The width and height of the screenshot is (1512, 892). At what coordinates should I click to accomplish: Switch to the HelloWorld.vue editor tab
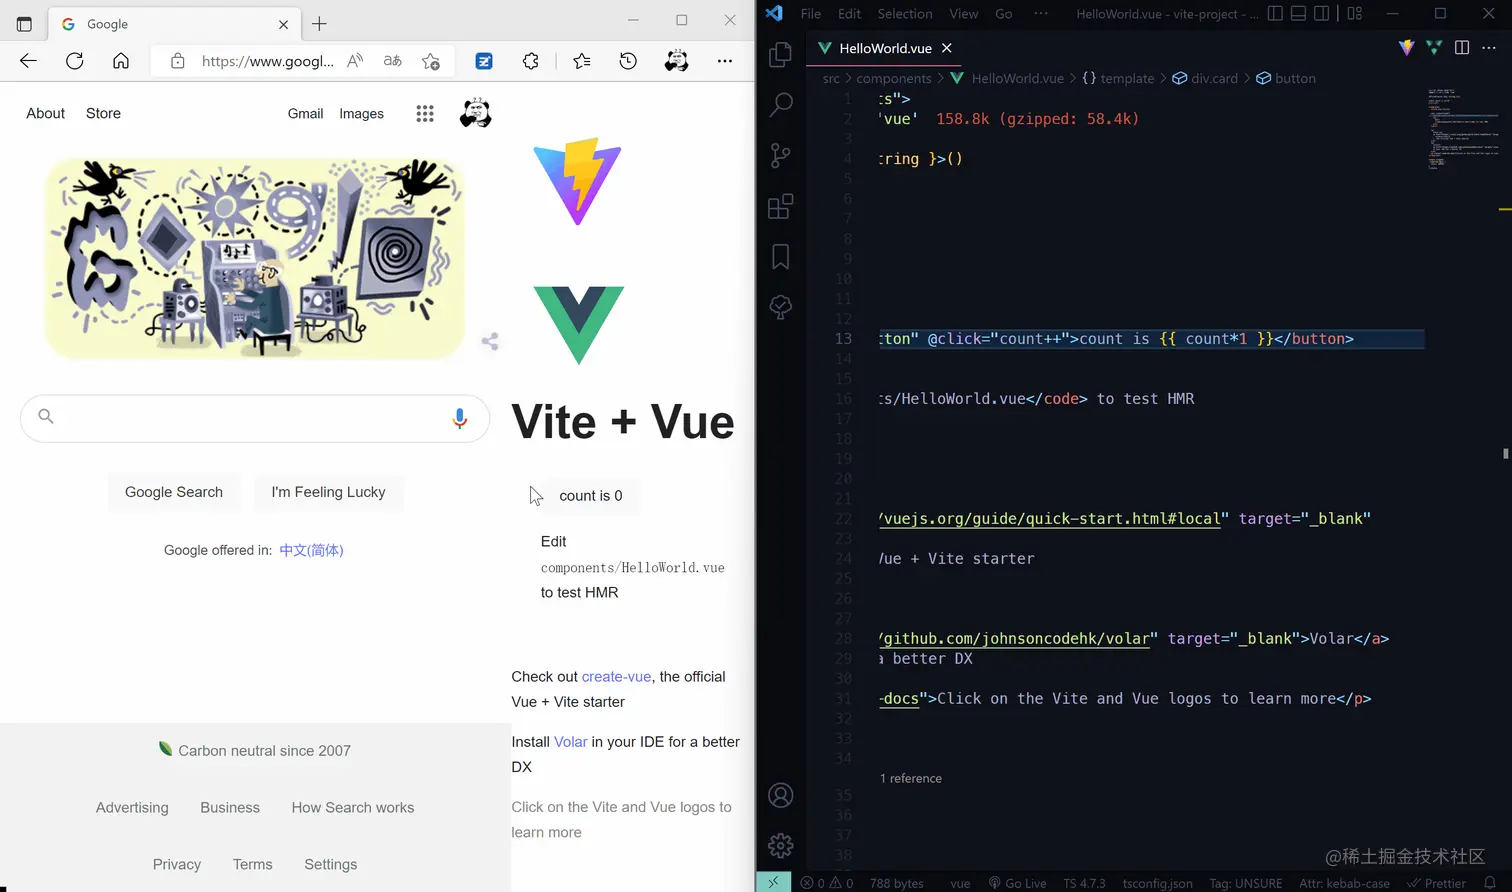coord(886,48)
